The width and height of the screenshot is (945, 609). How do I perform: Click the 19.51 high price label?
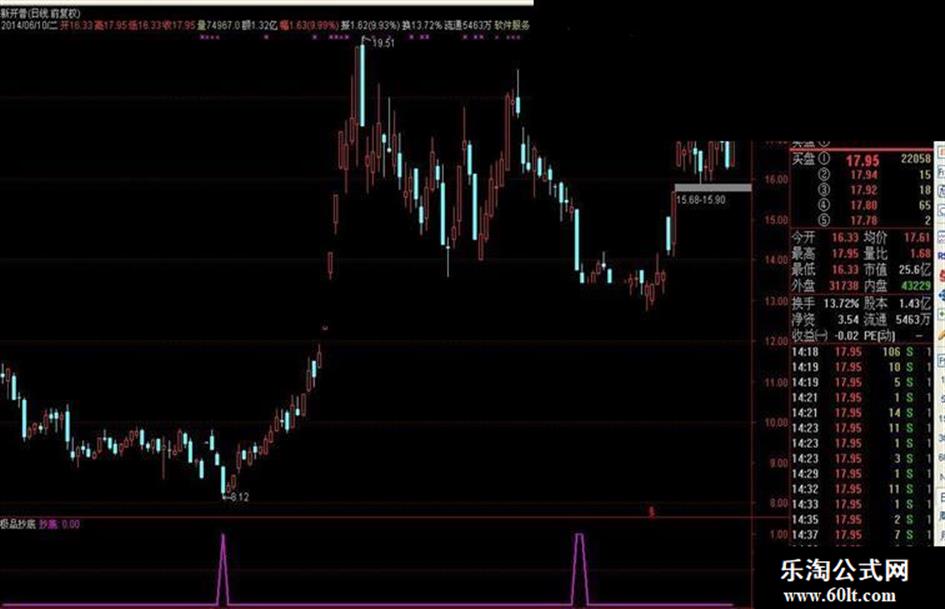(383, 43)
